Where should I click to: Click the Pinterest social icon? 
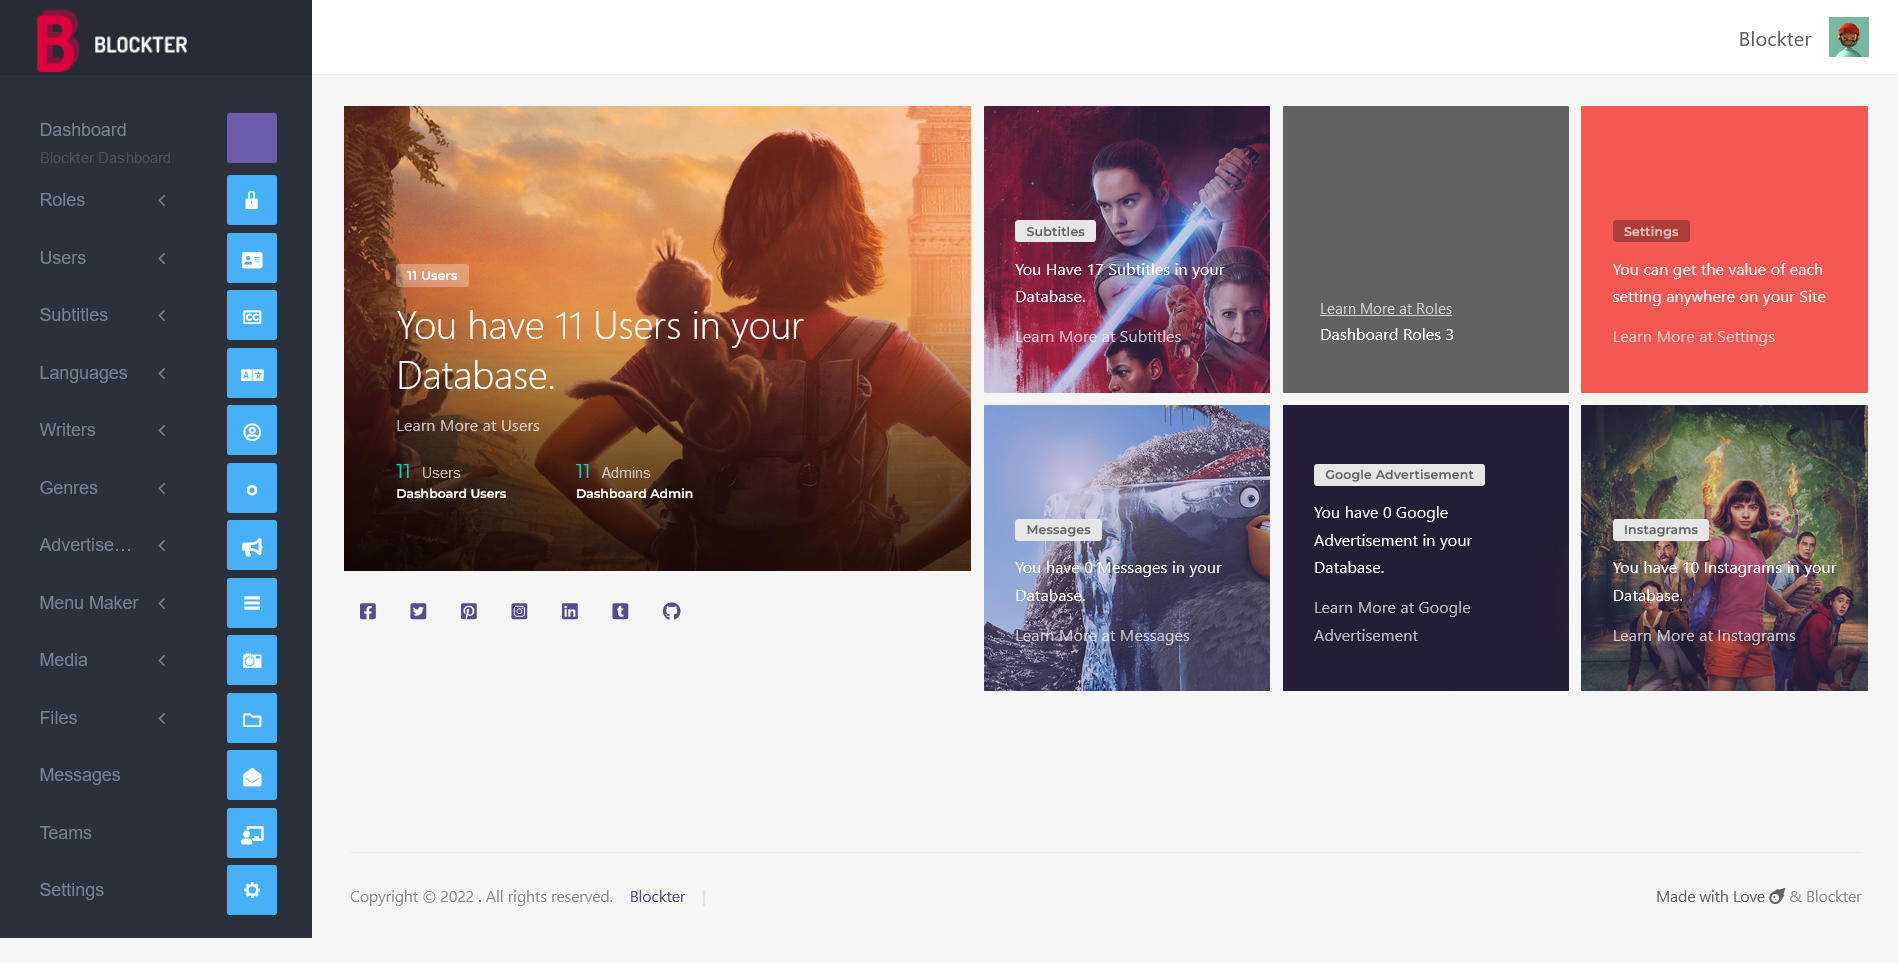[469, 611]
